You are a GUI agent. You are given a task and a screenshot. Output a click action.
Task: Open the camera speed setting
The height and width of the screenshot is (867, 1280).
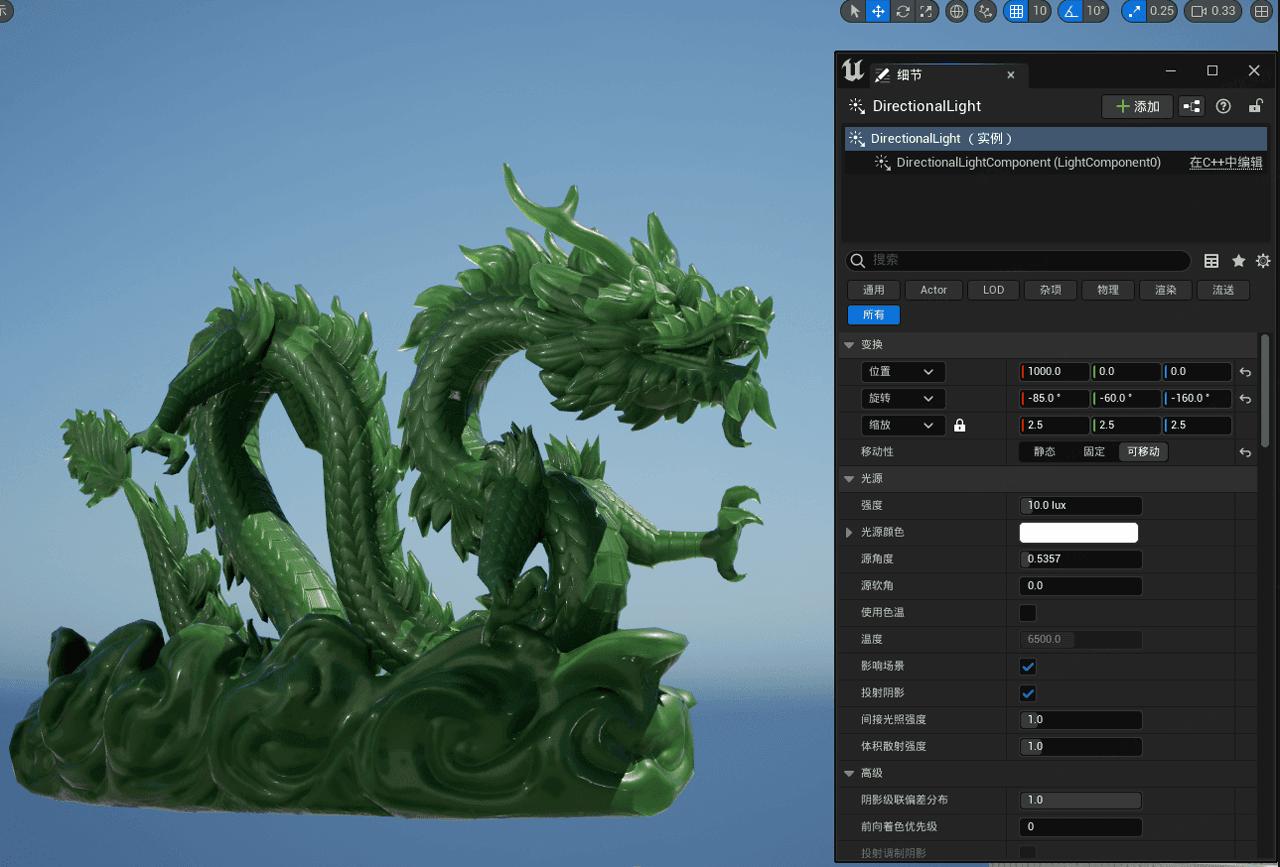[1212, 11]
